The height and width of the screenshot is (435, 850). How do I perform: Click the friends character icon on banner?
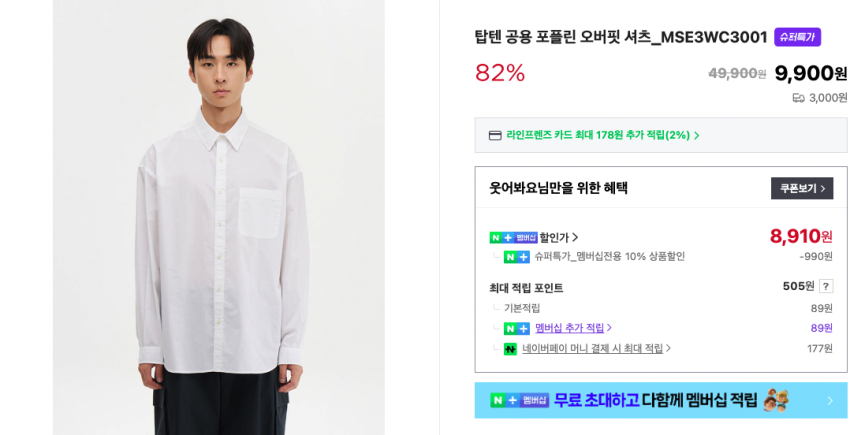[775, 400]
